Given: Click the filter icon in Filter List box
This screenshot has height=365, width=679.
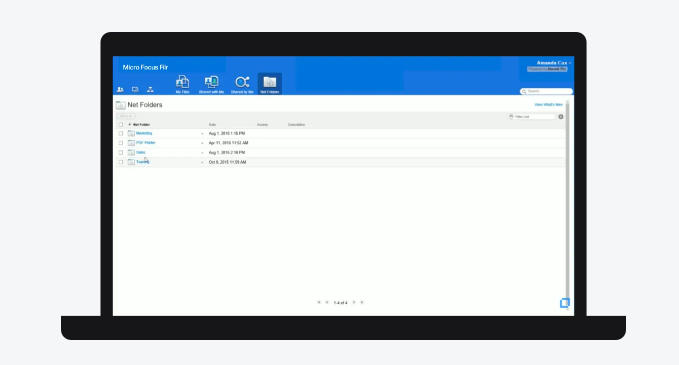Looking at the screenshot, I should 511,116.
